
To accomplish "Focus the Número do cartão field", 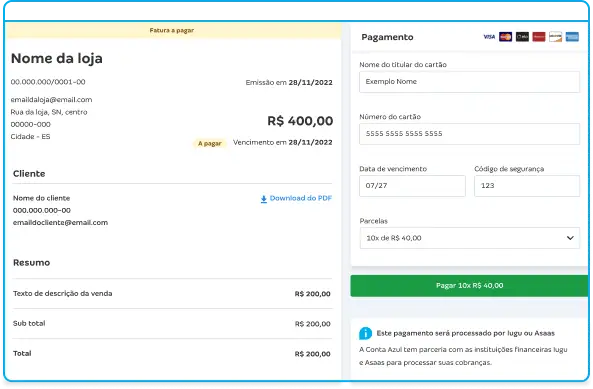I will (469, 134).
